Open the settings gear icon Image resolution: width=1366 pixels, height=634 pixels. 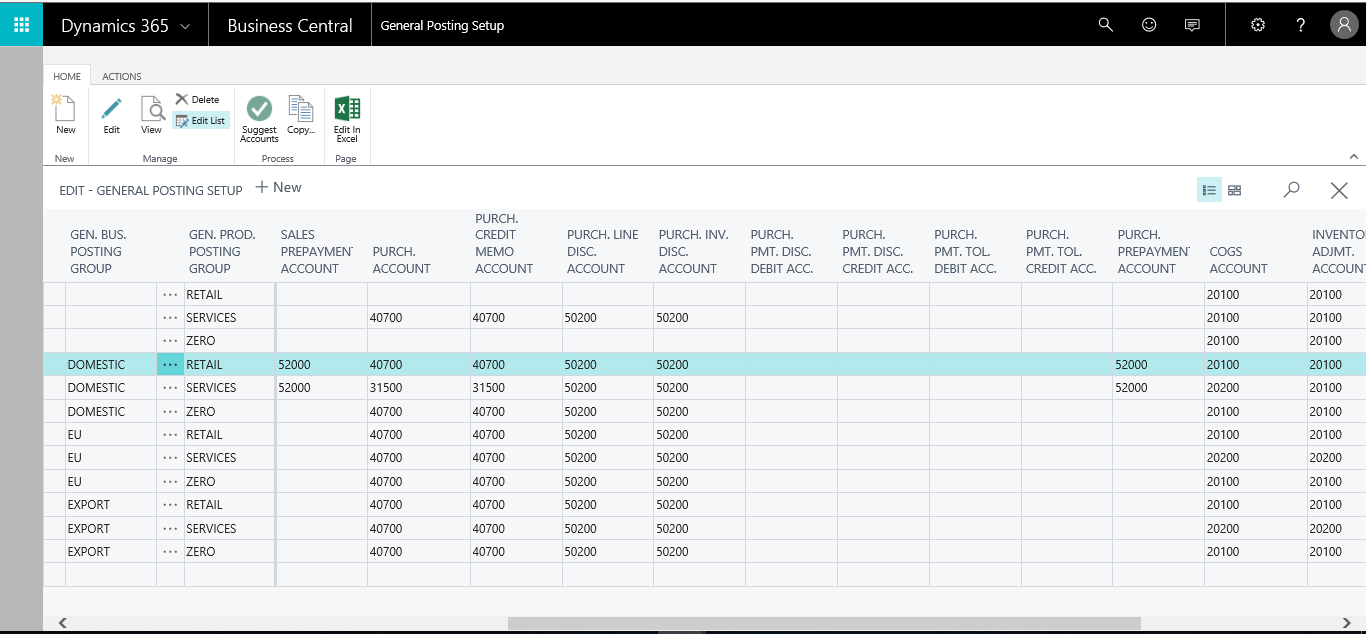(1258, 25)
